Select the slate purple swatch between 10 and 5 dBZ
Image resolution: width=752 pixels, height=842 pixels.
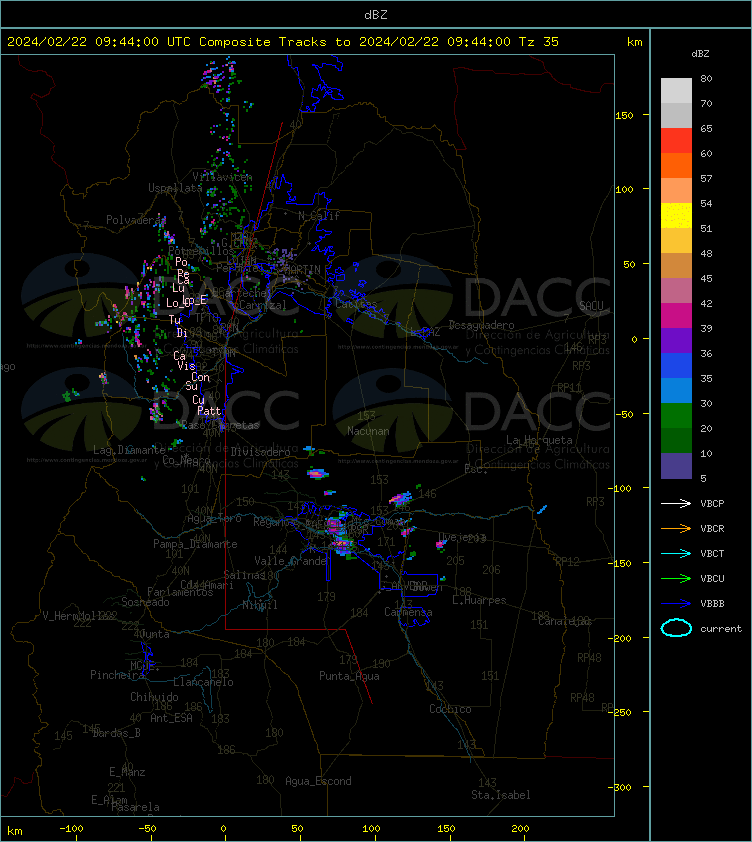(676, 466)
